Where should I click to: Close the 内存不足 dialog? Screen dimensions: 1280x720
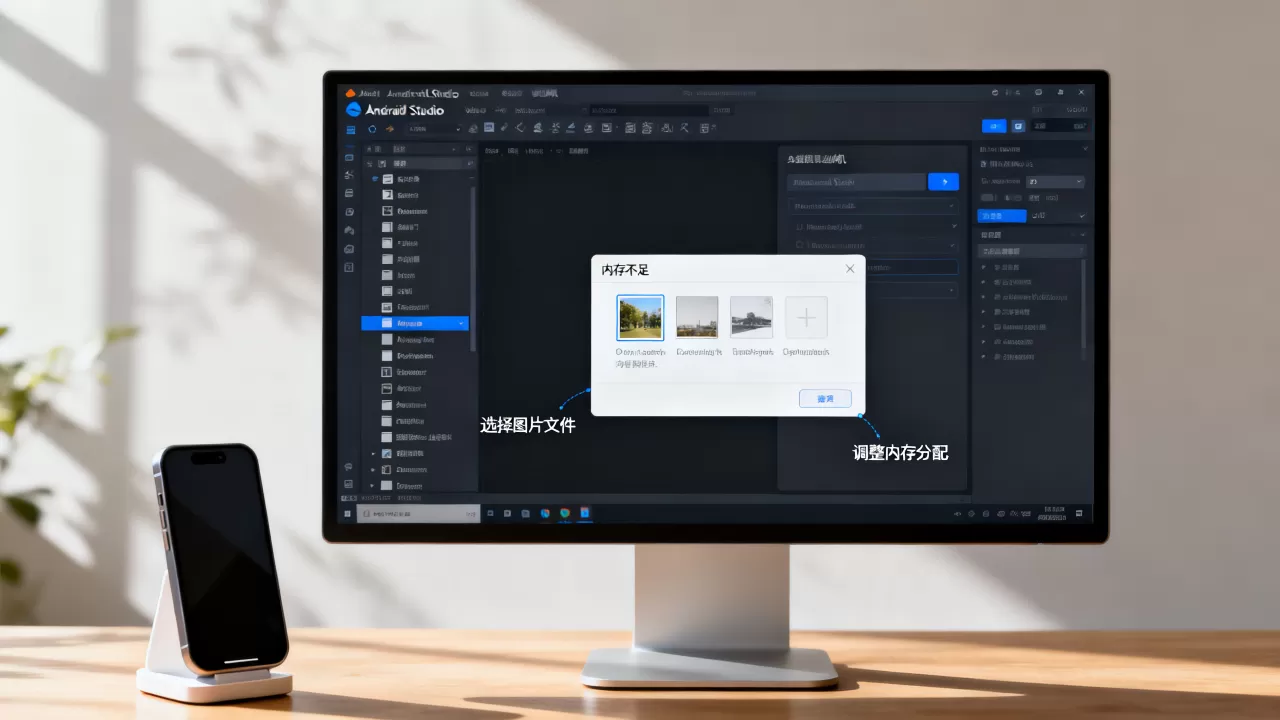(x=850, y=269)
